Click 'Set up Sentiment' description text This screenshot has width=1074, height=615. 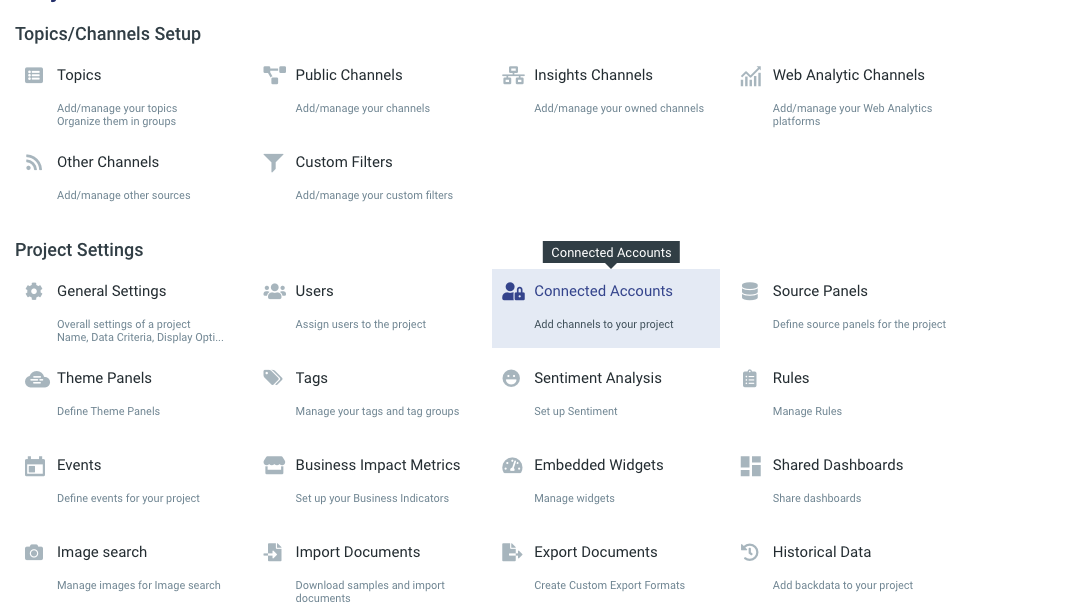(575, 412)
